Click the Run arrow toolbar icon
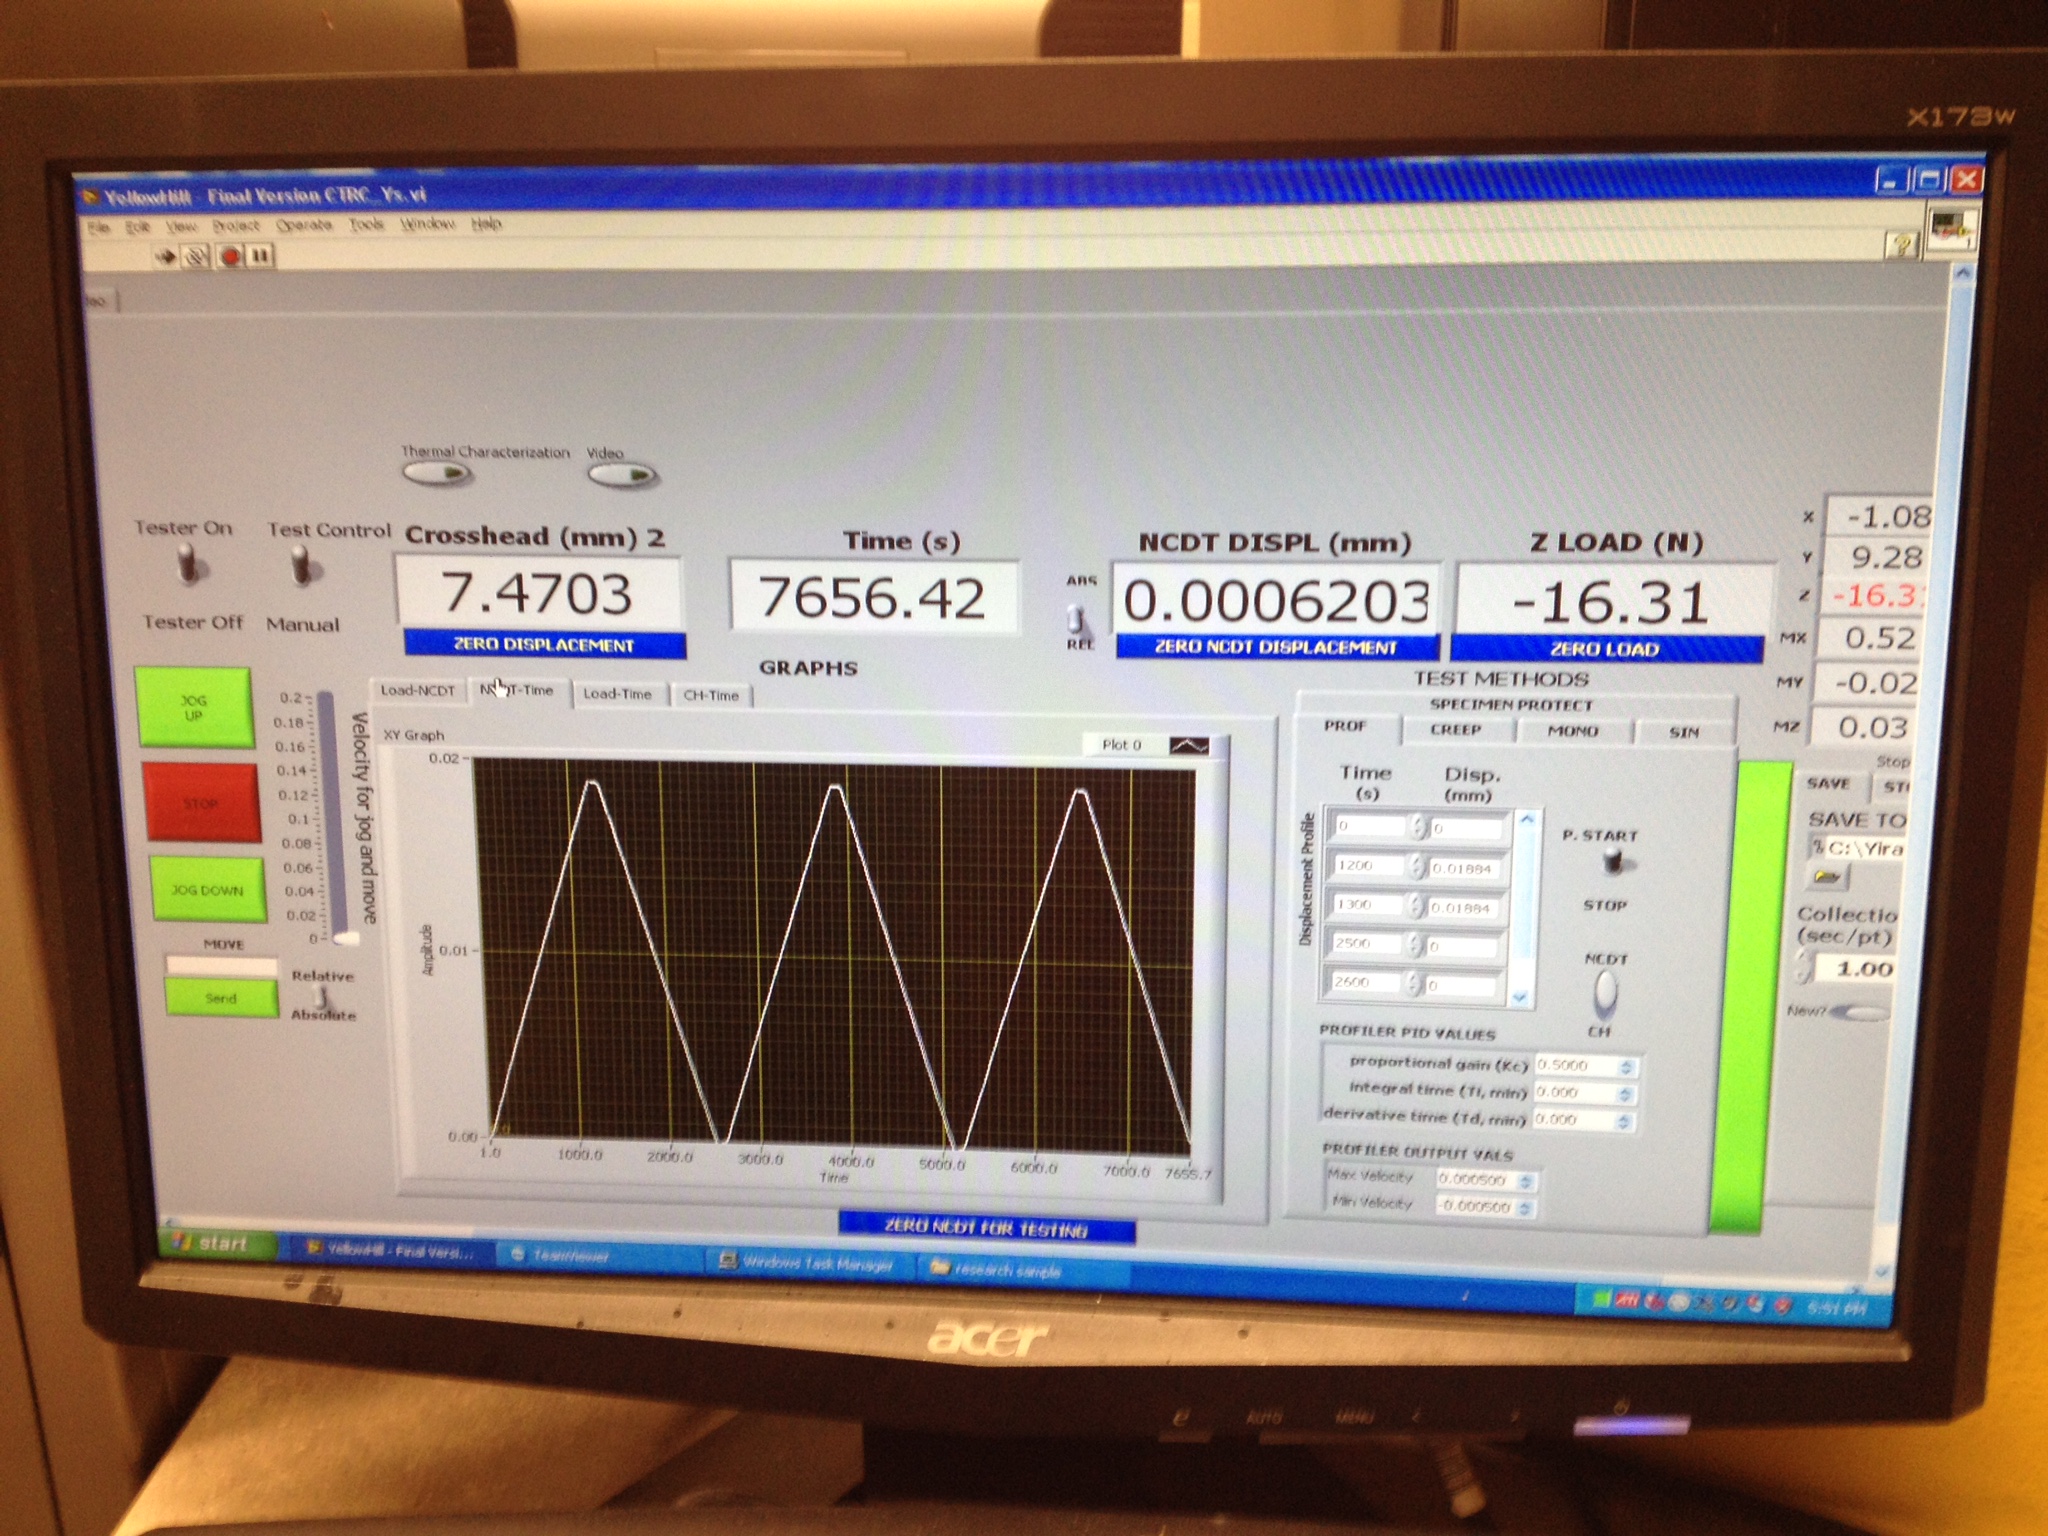2048x1536 pixels. pyautogui.click(x=166, y=257)
